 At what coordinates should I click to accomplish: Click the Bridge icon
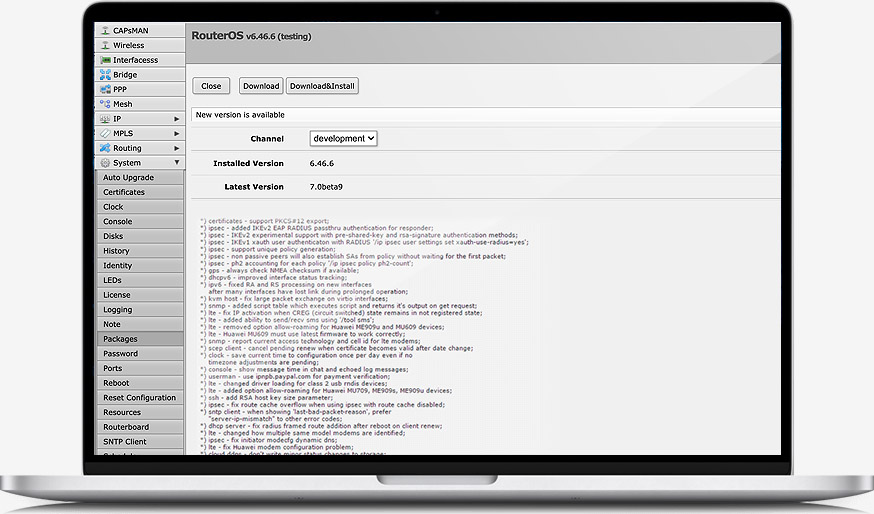(x=105, y=75)
